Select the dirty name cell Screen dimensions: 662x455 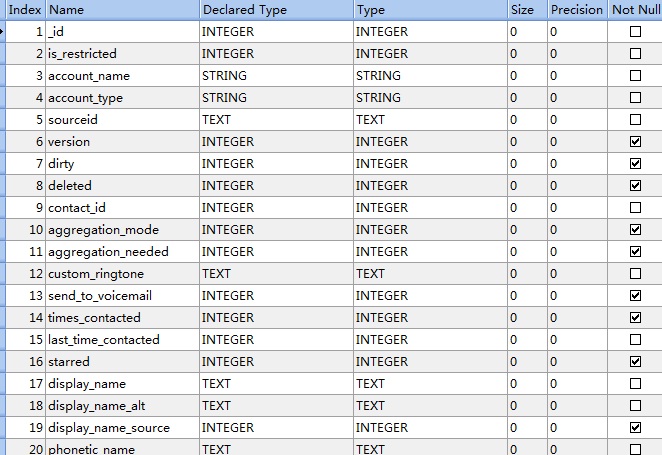pyautogui.click(x=122, y=163)
